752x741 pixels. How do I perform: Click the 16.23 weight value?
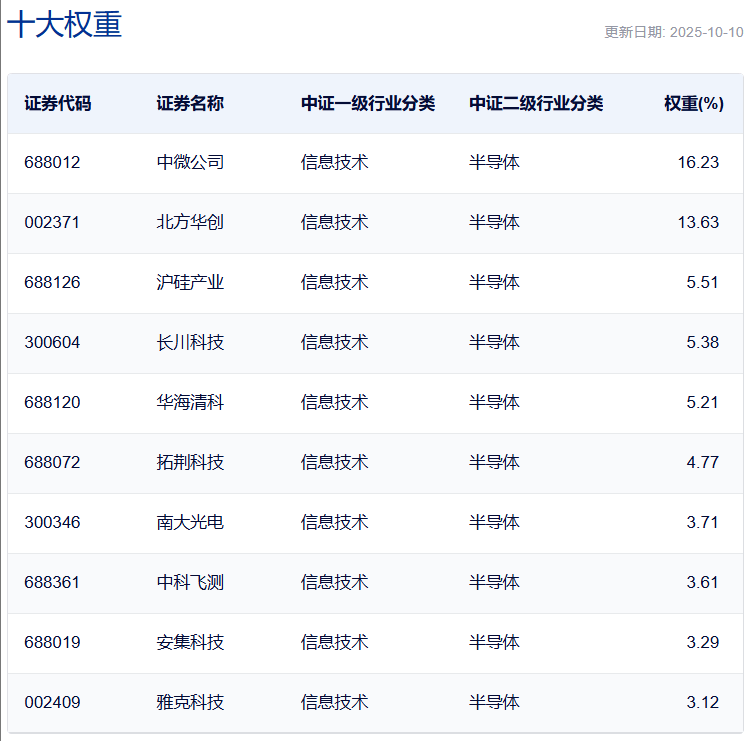pos(698,162)
